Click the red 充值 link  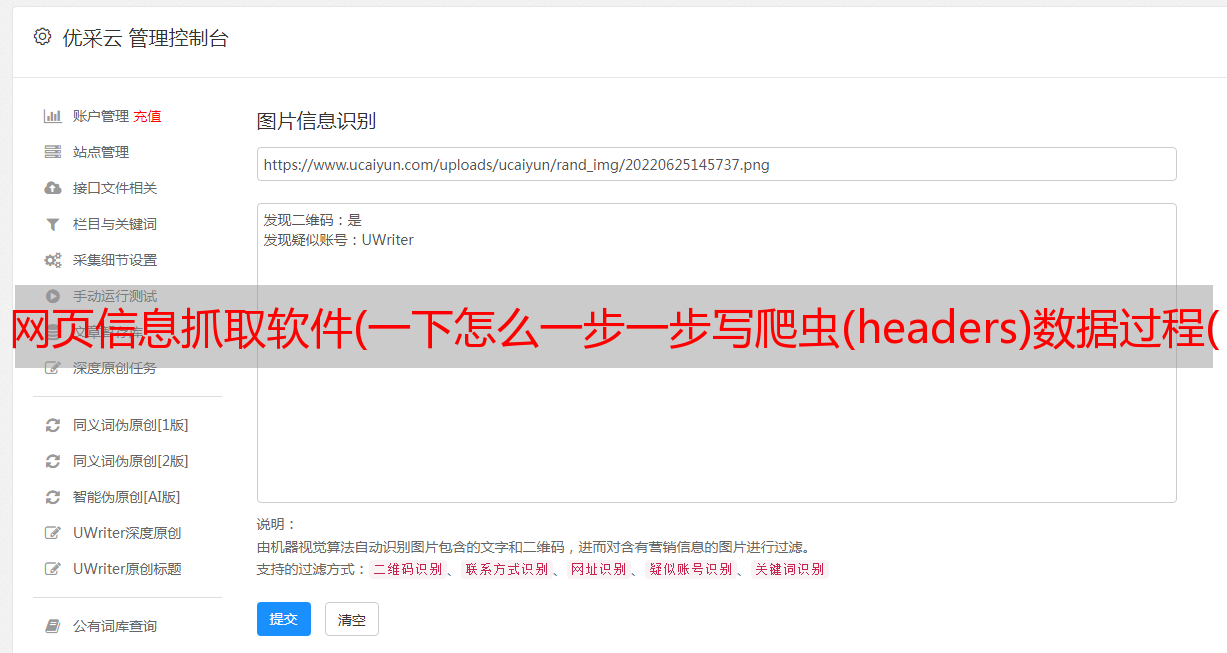tap(147, 116)
